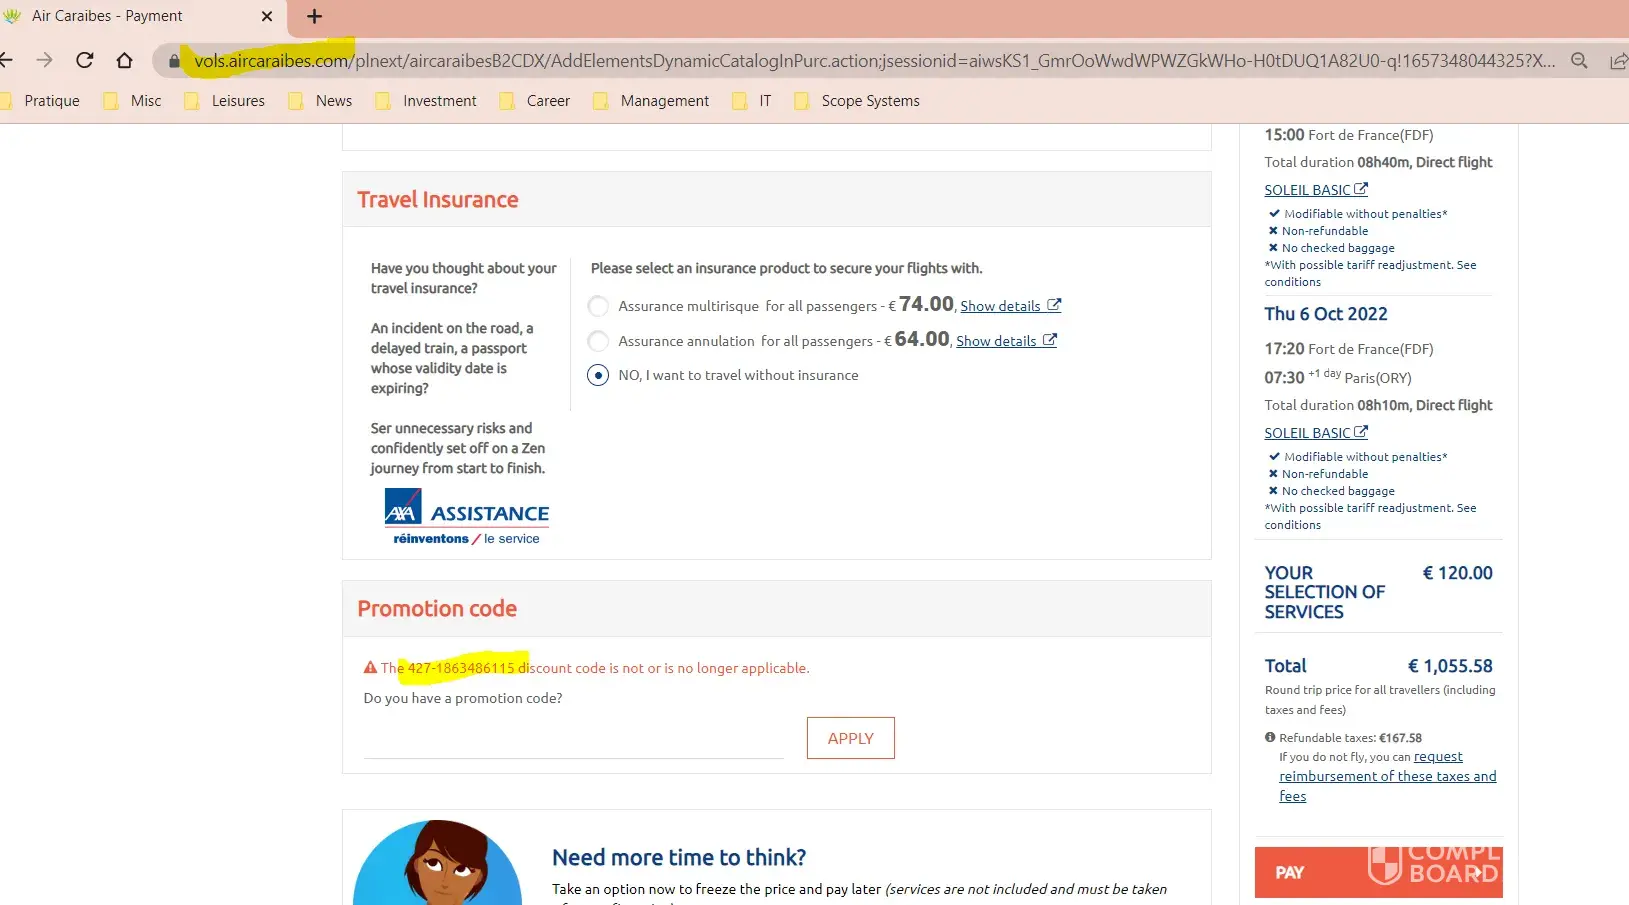
Task: Open the Scope Systems bookmarks folder
Action: [x=857, y=101]
